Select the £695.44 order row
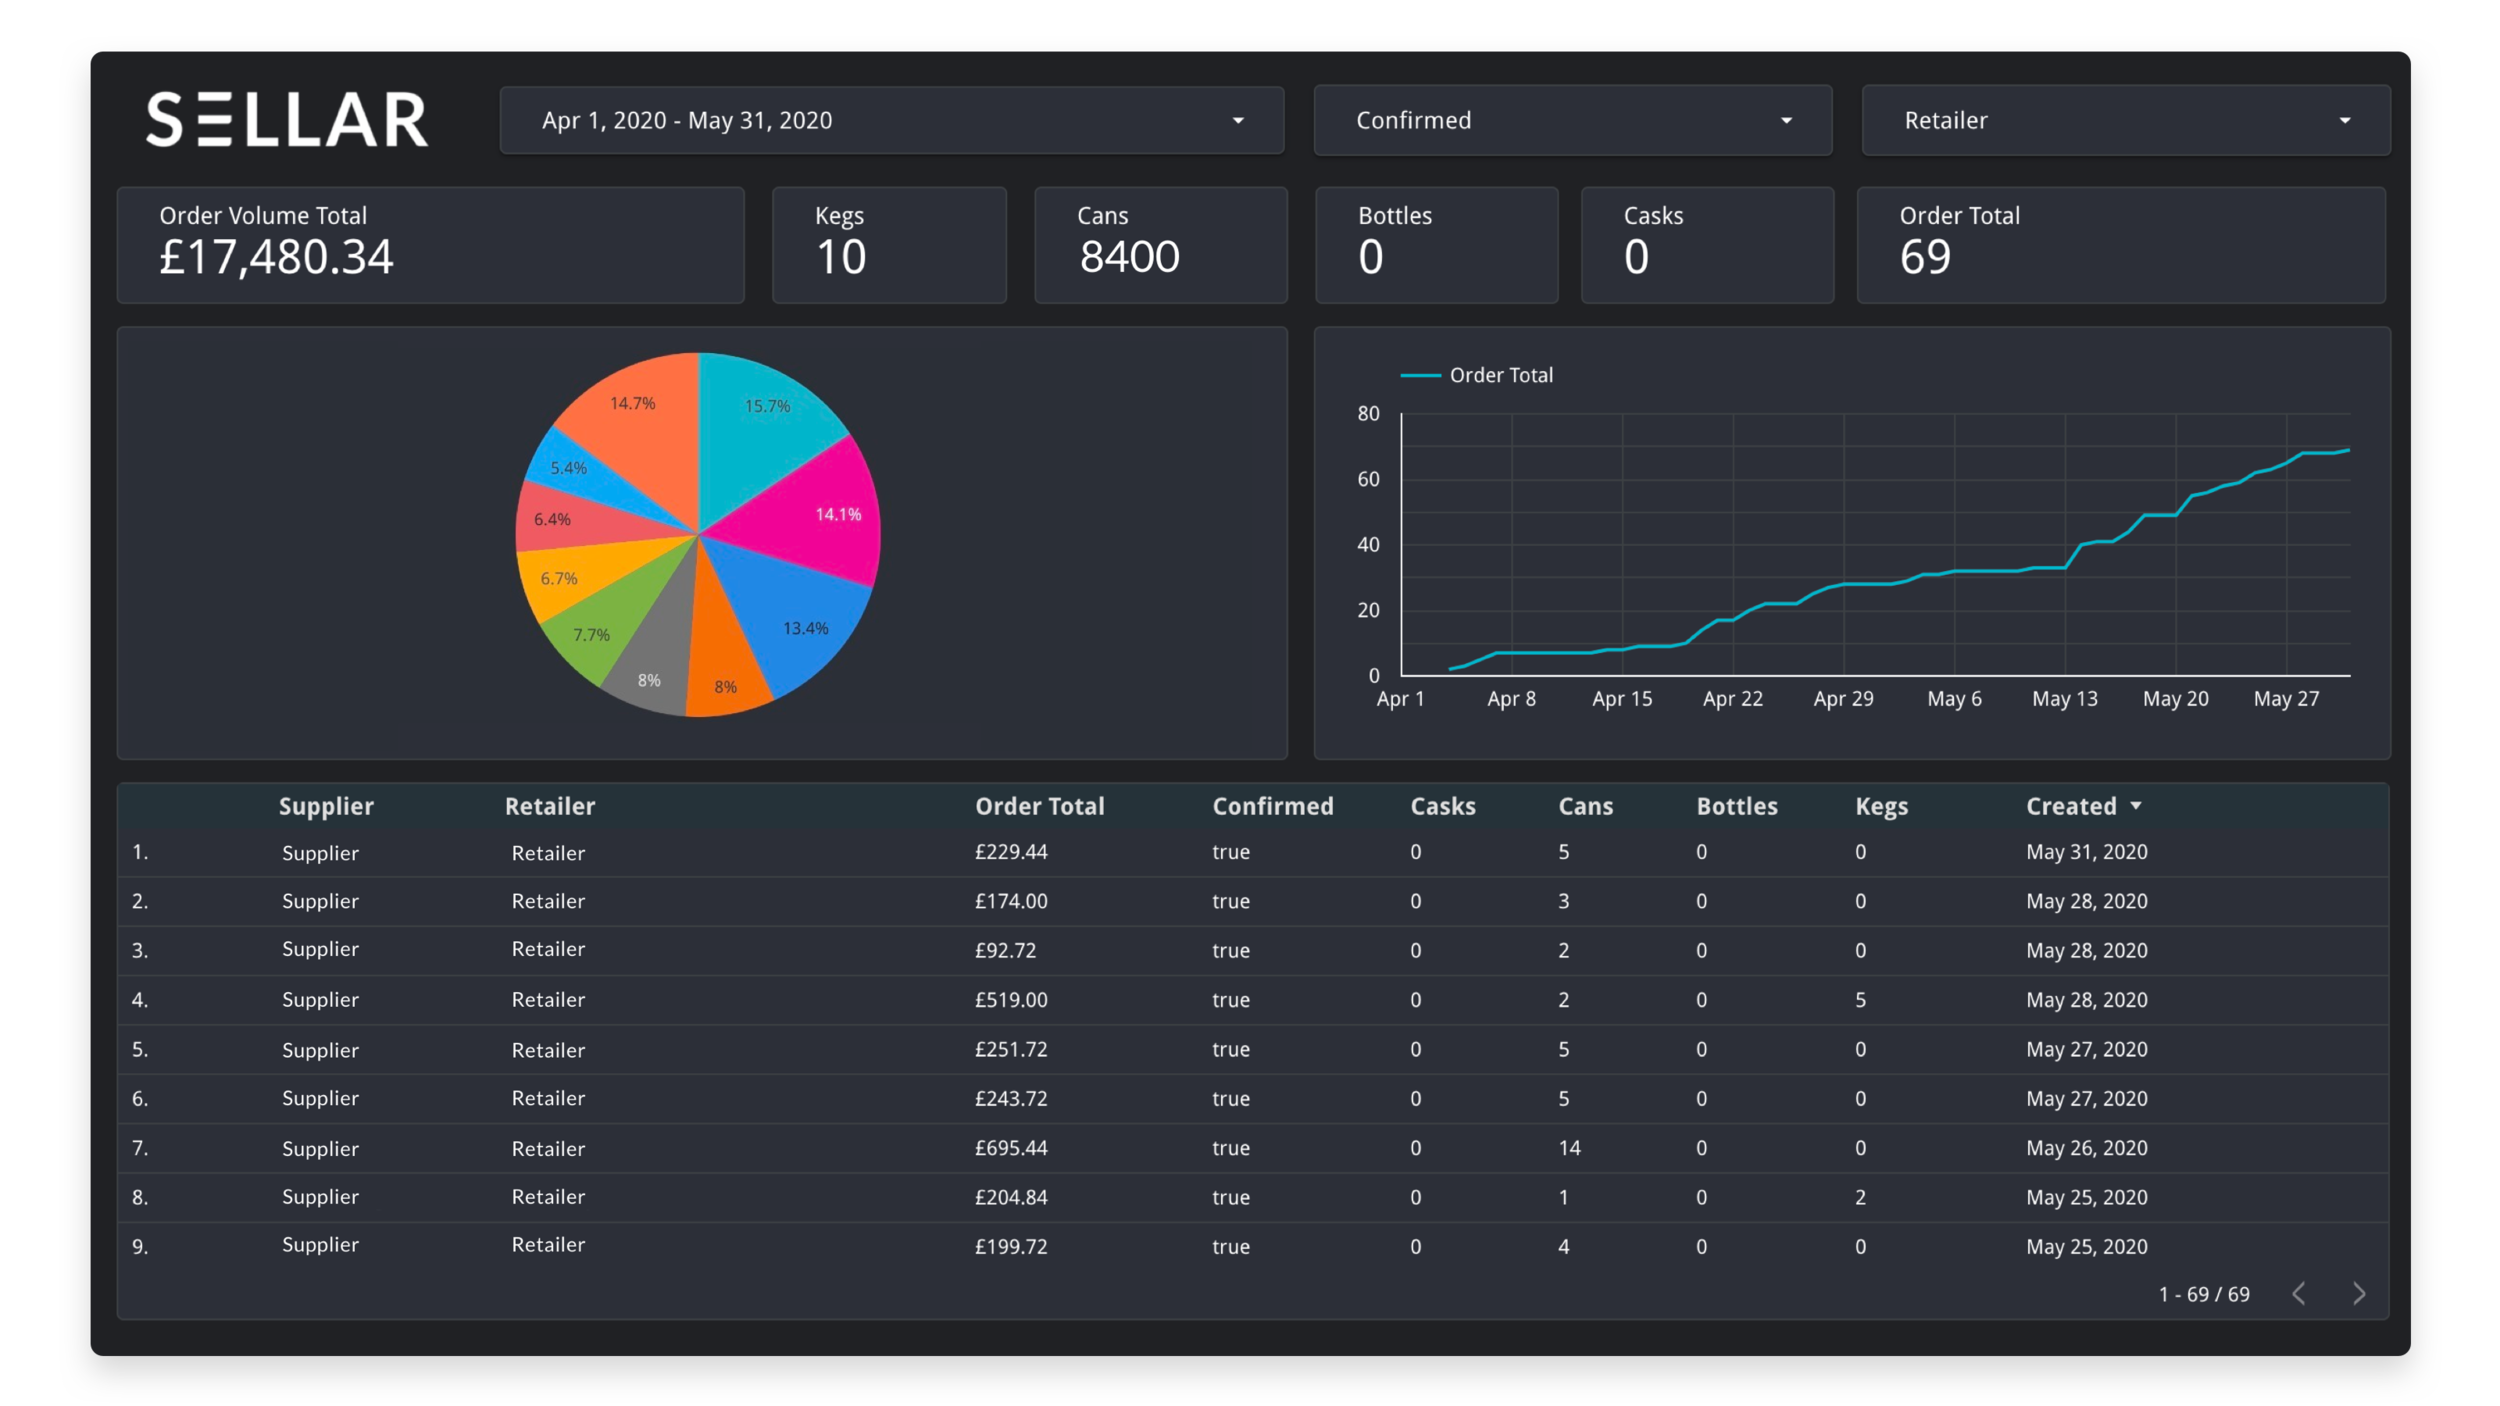2500x1406 pixels. (1011, 1148)
